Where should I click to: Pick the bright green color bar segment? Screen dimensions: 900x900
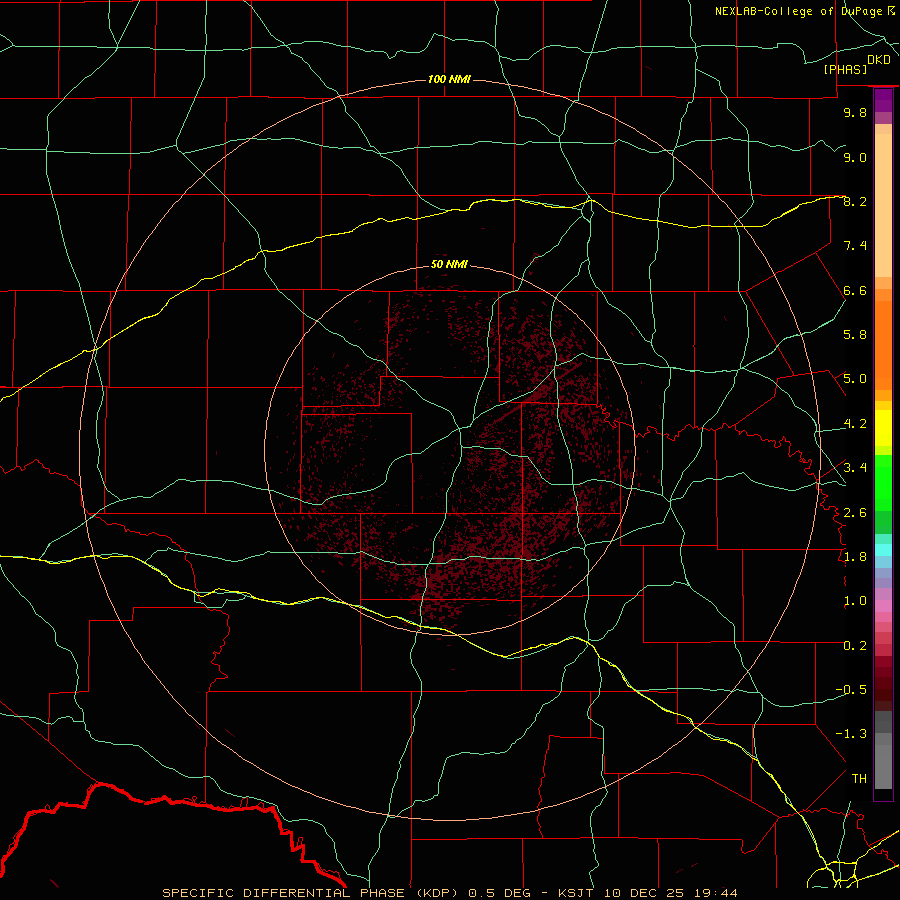[x=883, y=483]
